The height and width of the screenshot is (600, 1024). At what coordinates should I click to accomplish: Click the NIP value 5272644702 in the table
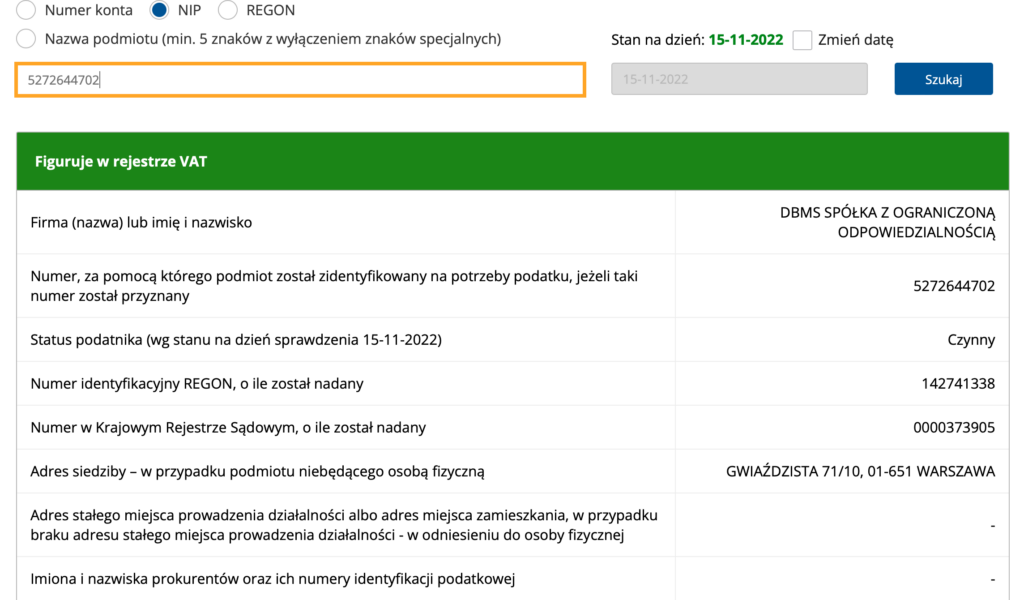point(953,286)
